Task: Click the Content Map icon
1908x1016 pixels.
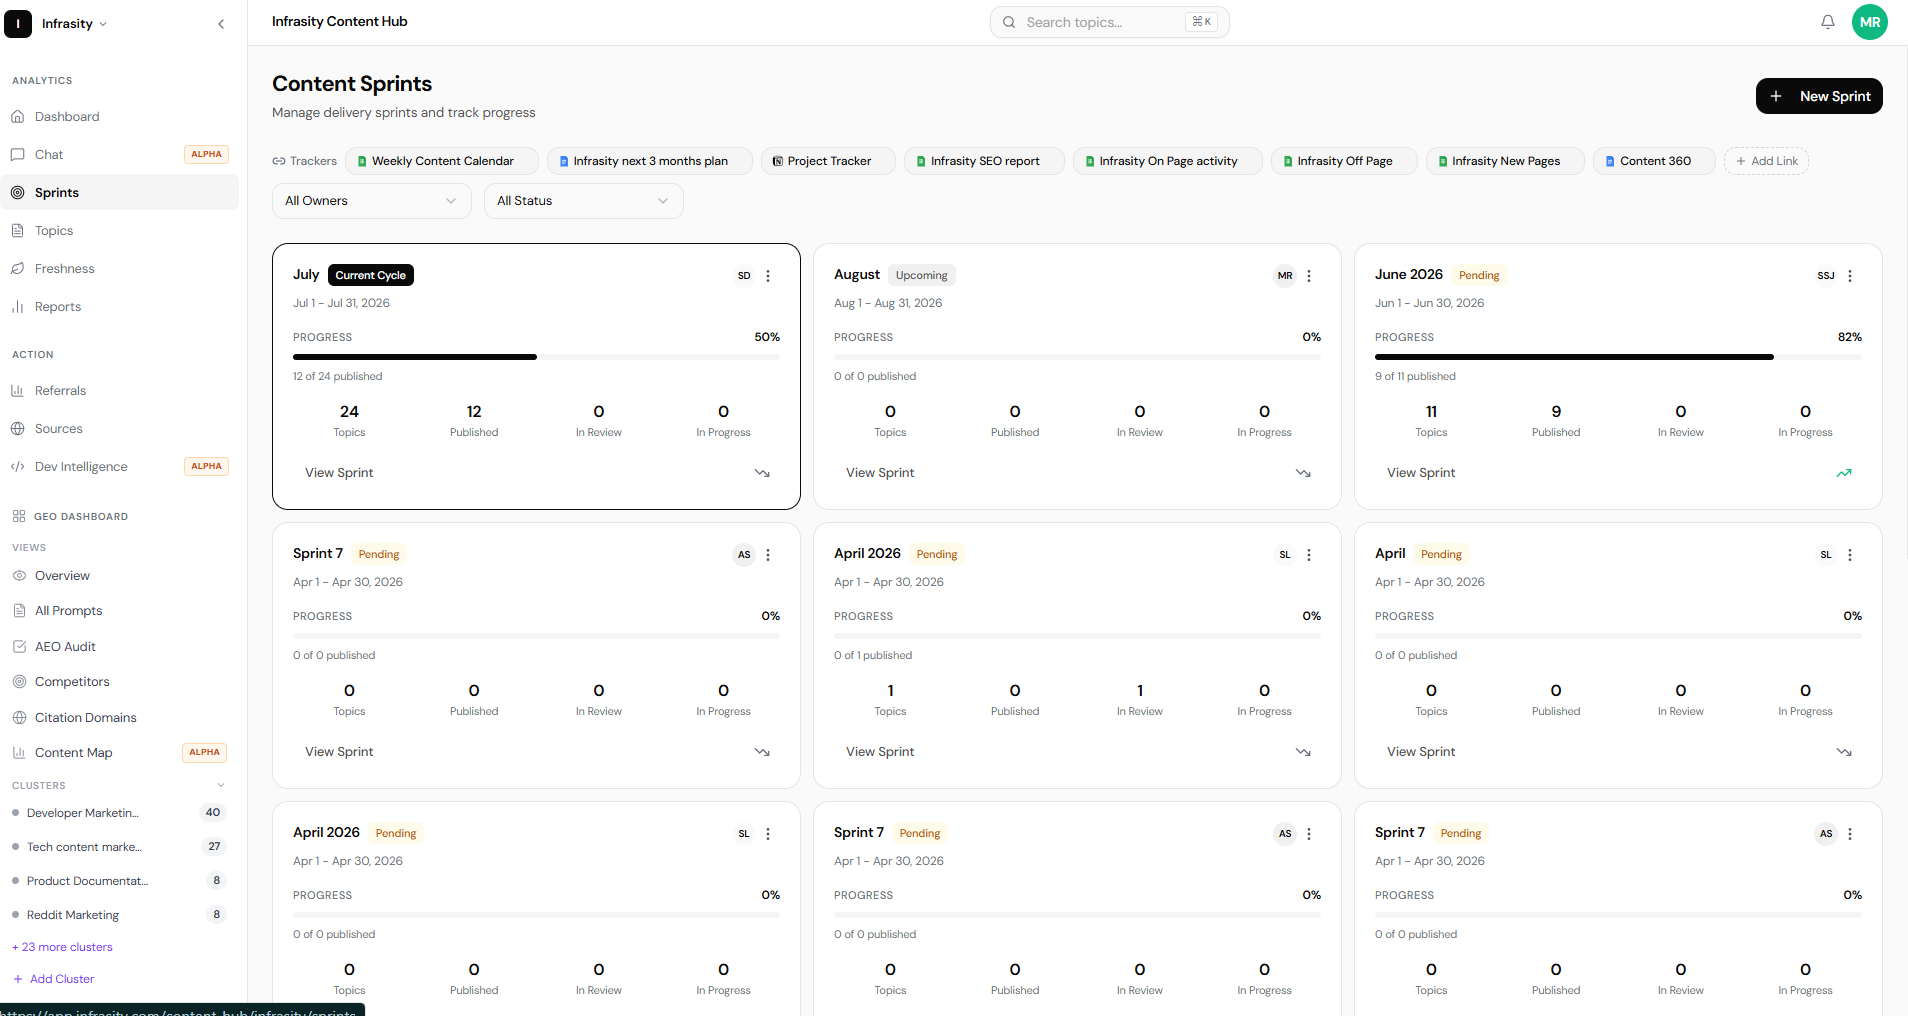Action: click(19, 753)
